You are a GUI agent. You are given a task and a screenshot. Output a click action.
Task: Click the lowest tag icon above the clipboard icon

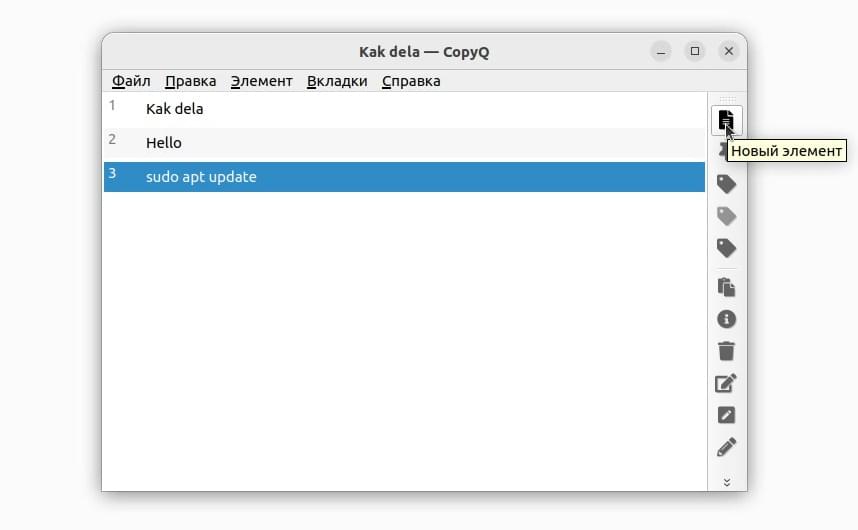pos(726,248)
